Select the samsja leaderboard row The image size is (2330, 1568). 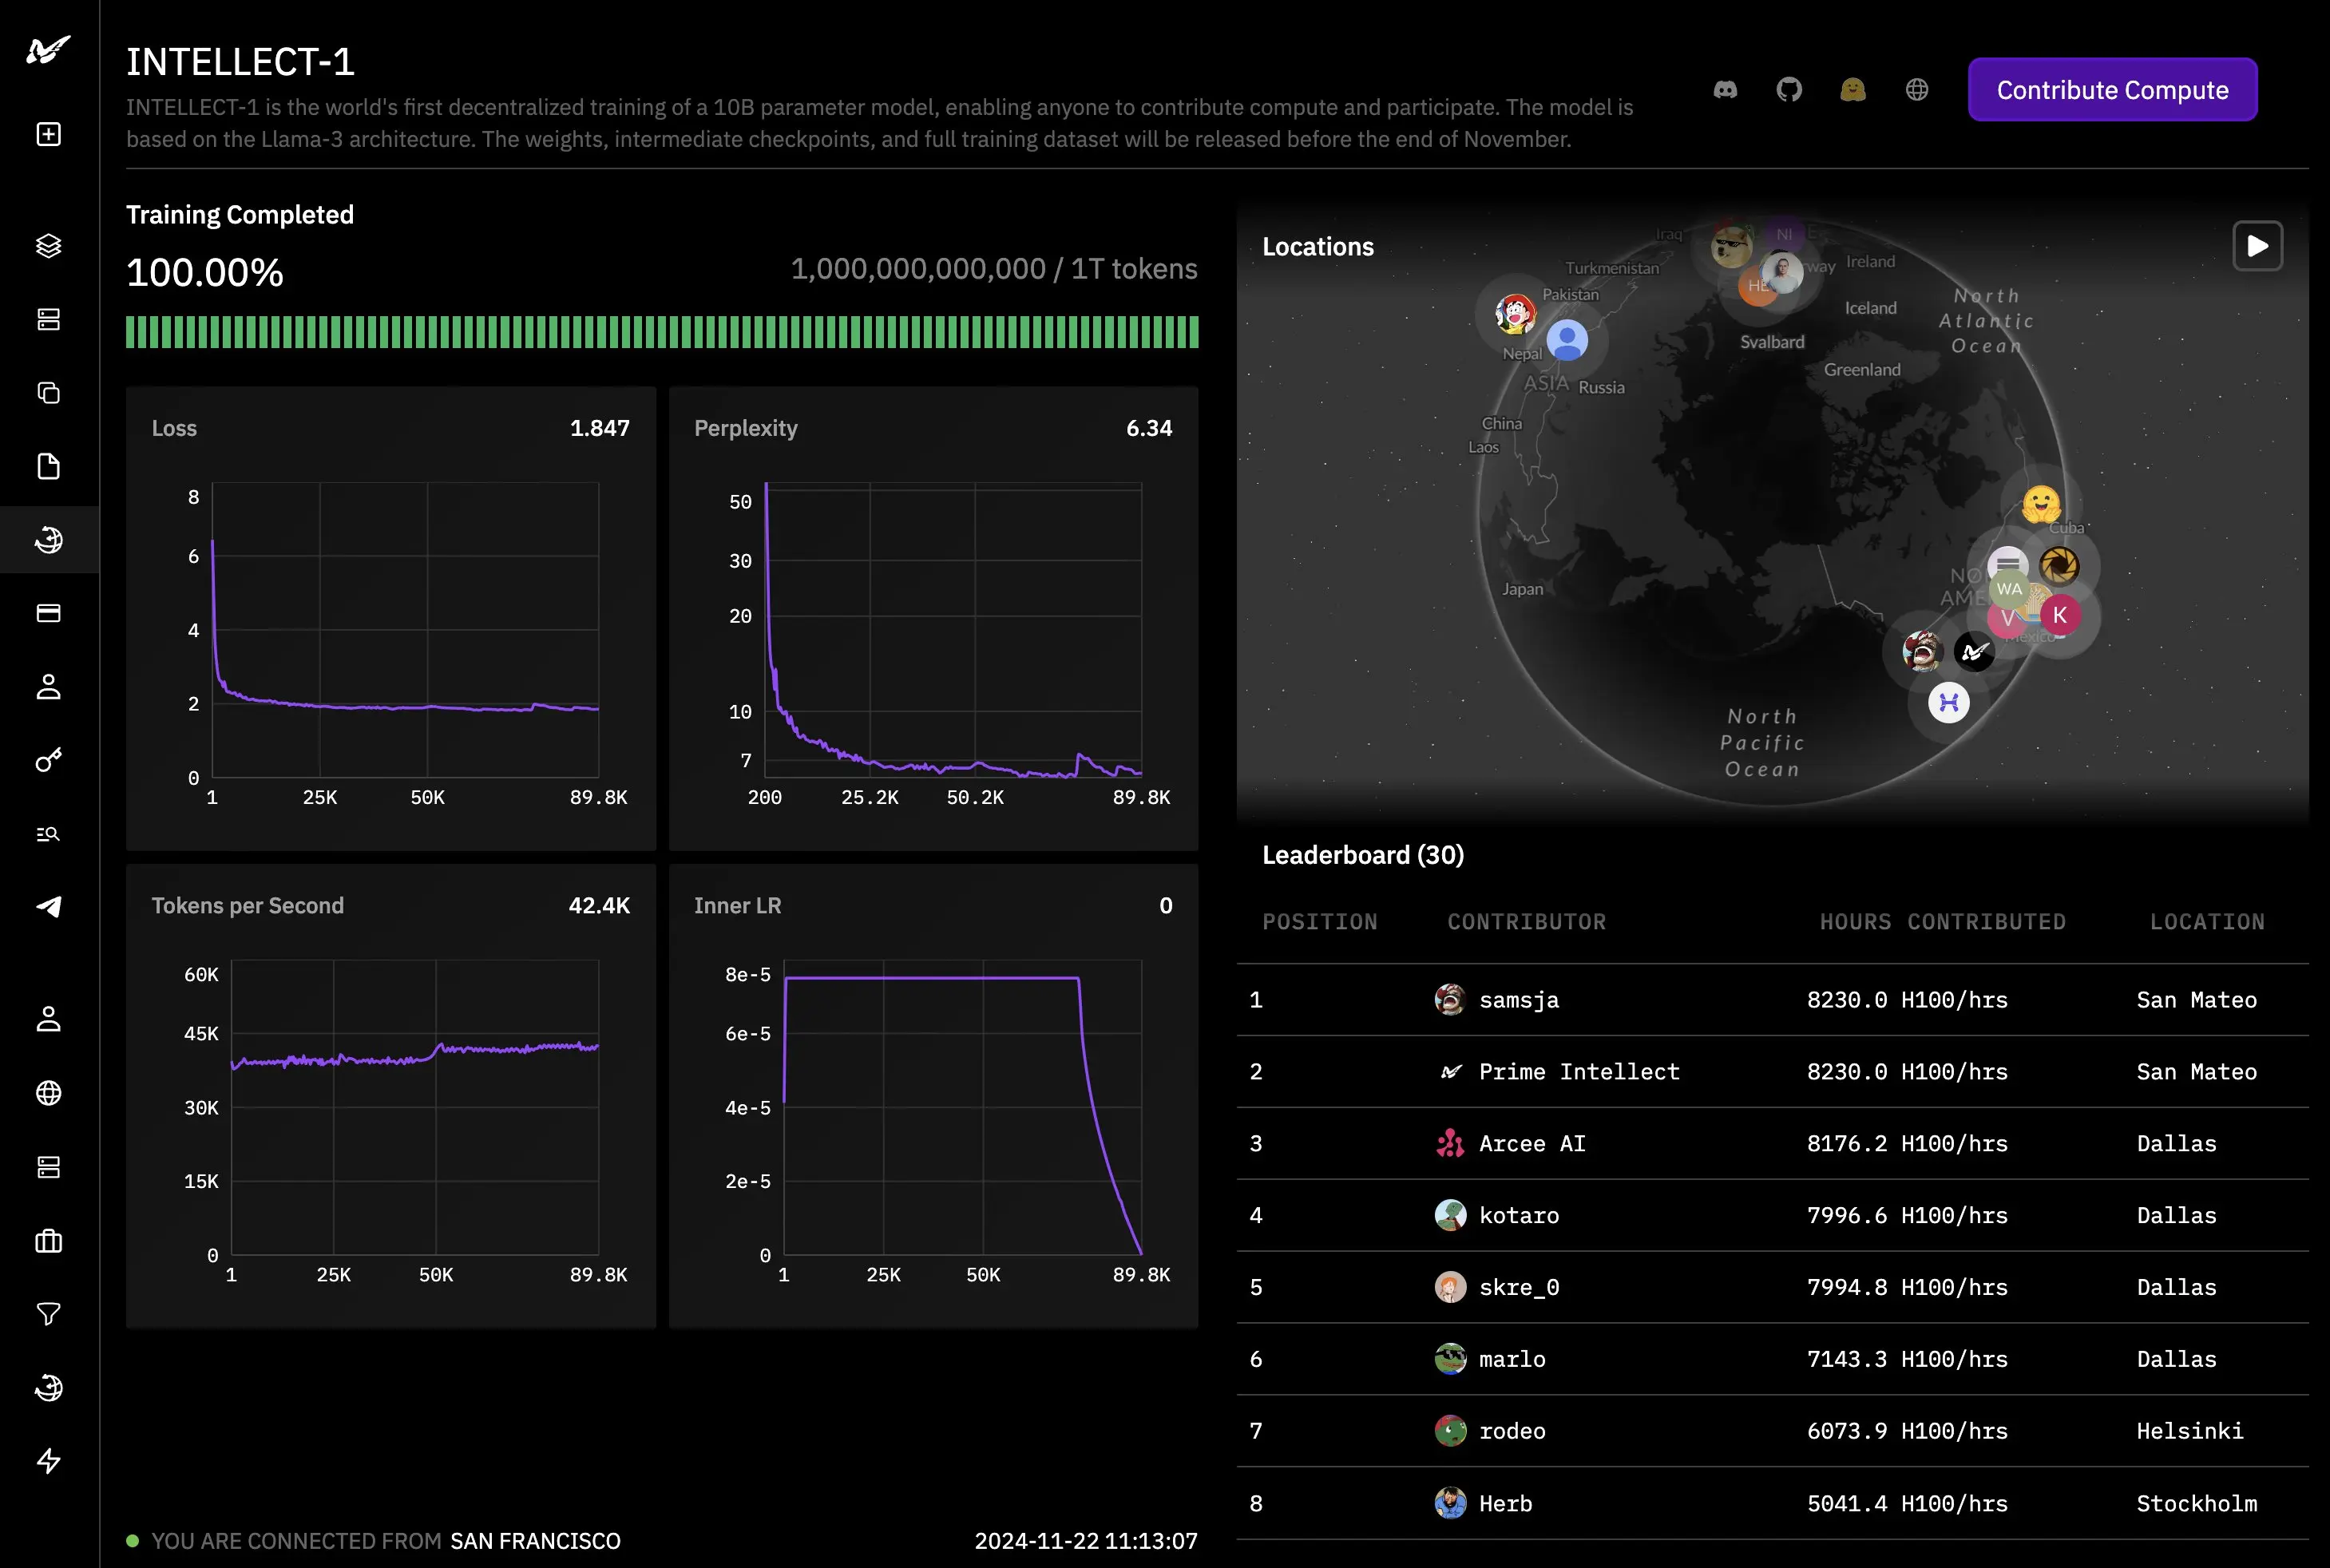[1772, 1000]
